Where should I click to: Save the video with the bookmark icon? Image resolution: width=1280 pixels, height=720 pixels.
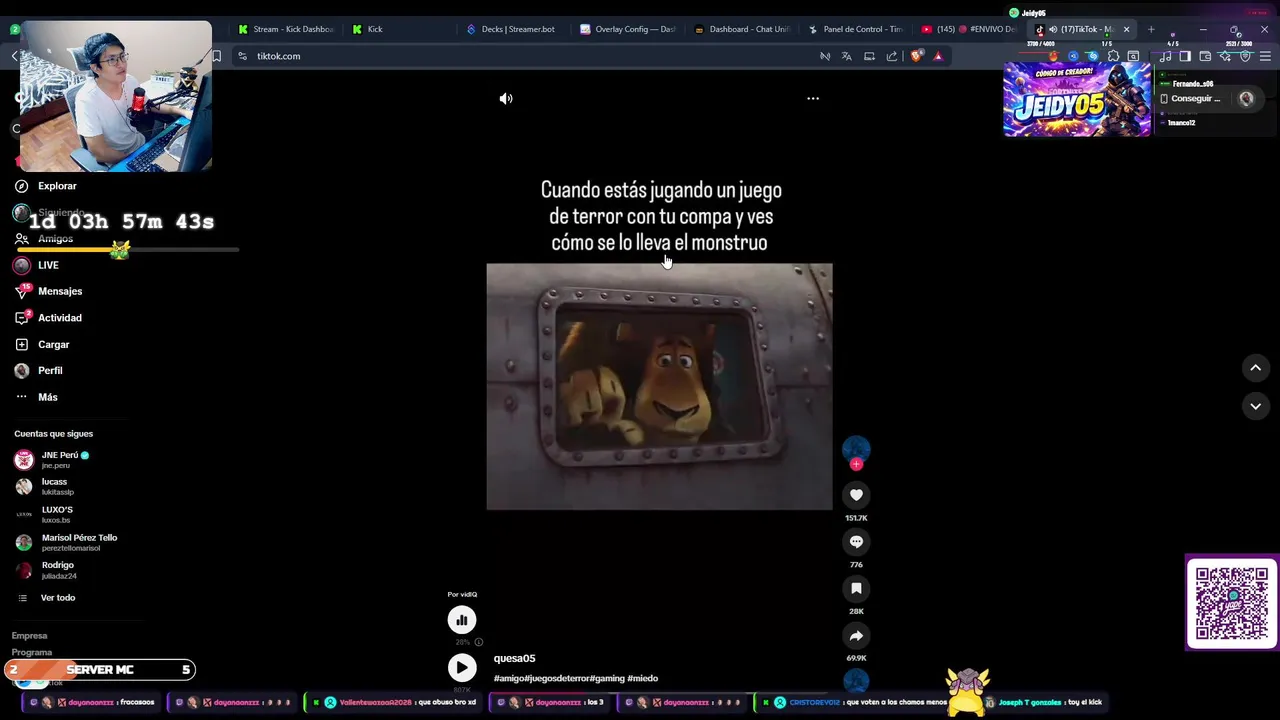click(856, 589)
